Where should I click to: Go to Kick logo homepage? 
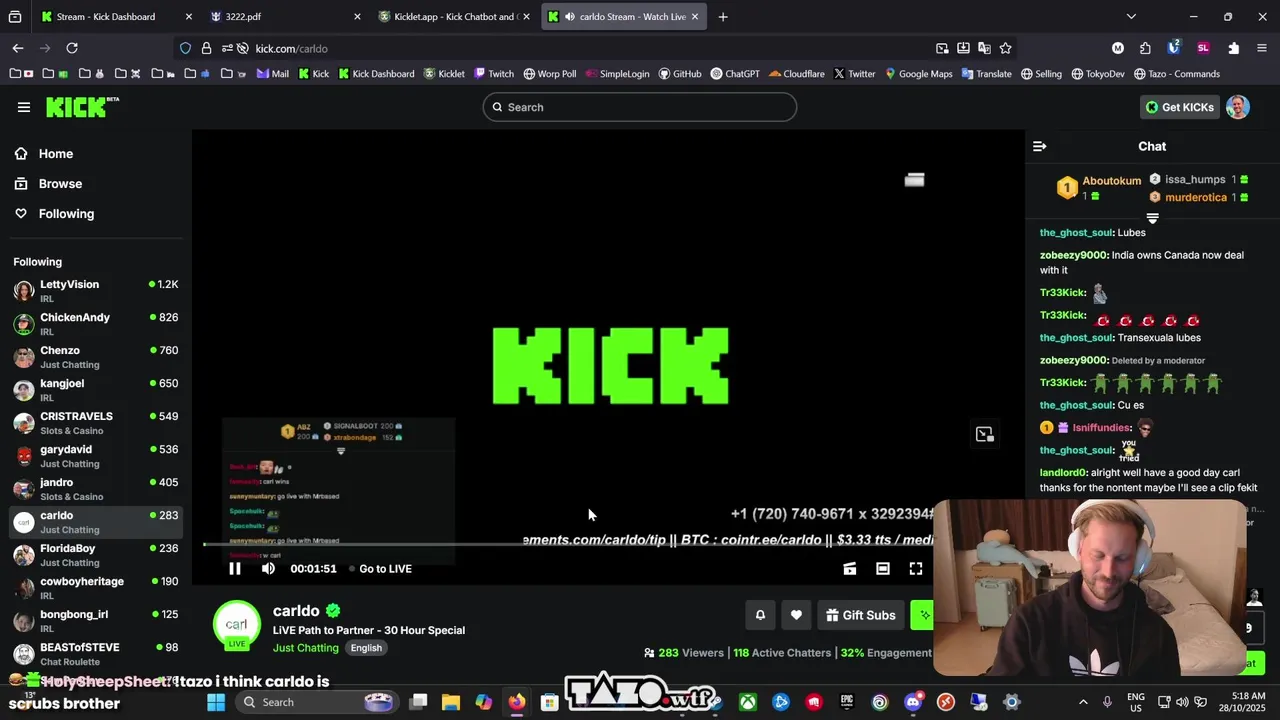[82, 107]
